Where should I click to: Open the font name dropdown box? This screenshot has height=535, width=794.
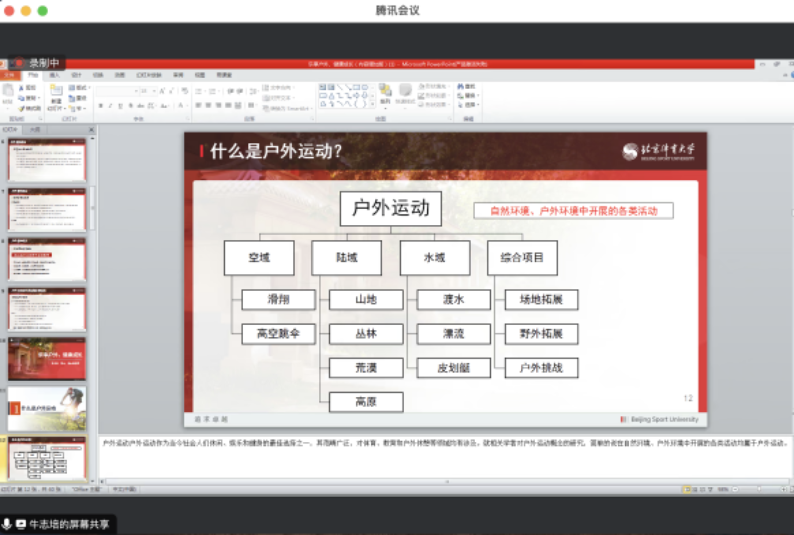point(116,90)
